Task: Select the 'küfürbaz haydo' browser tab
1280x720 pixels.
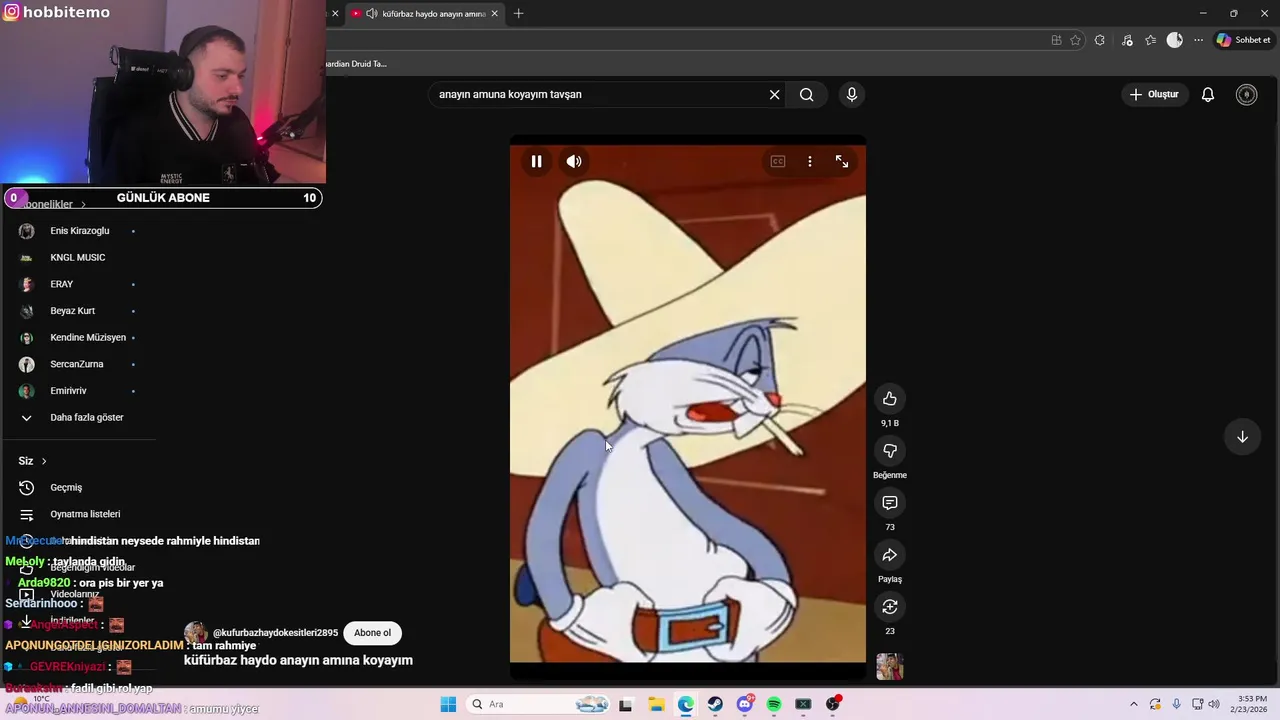Action: (425, 14)
